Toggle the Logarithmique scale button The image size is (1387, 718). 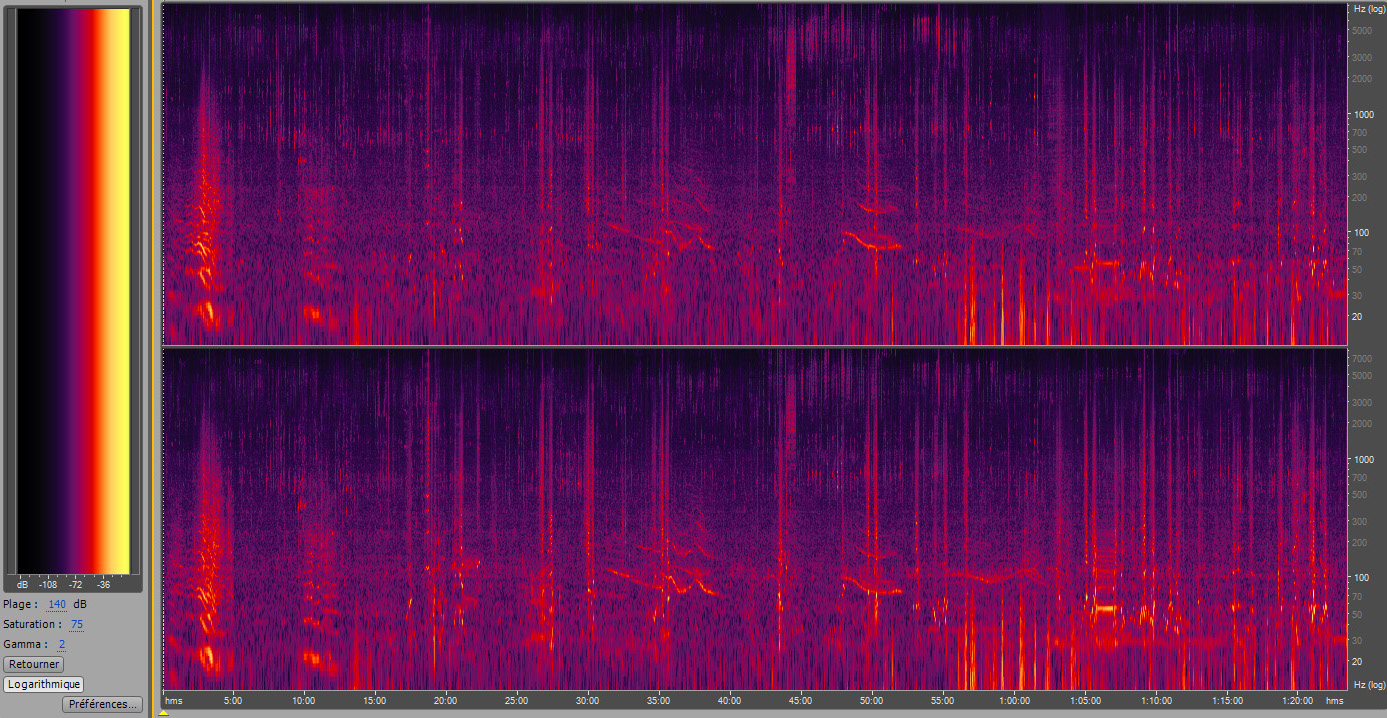tap(43, 684)
